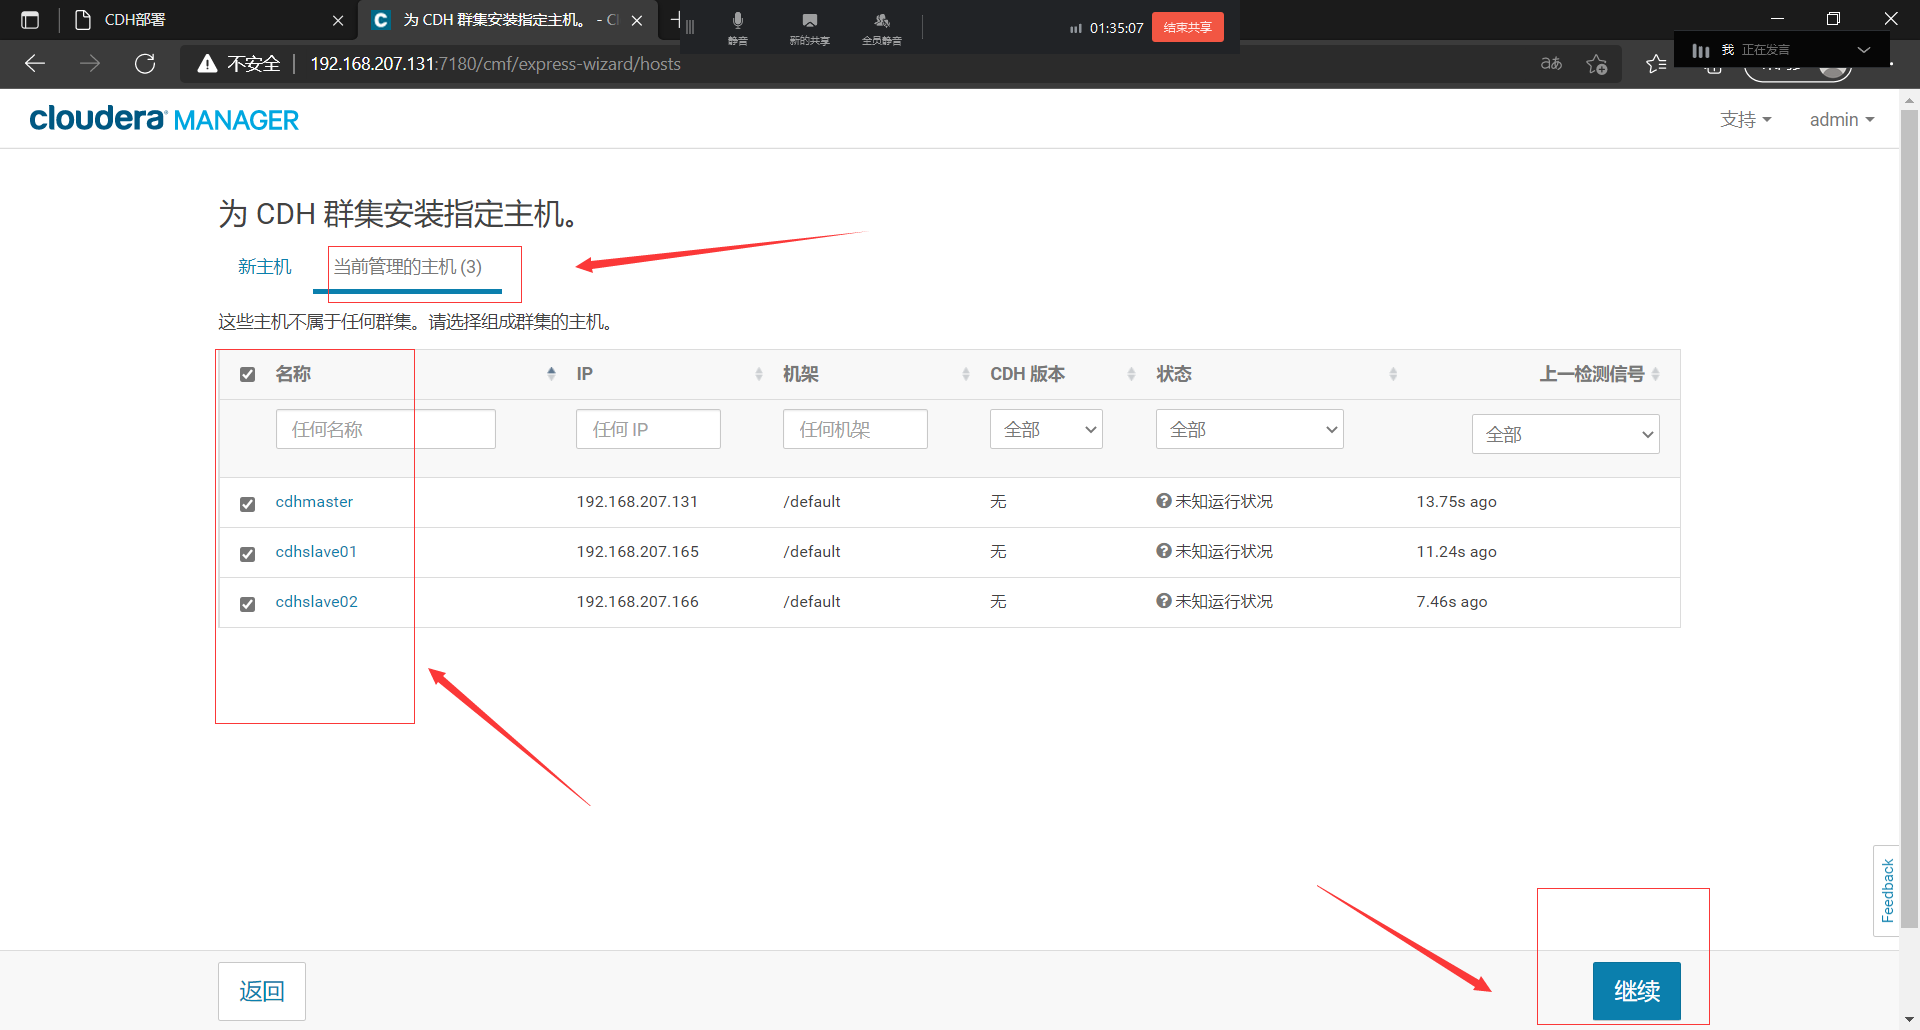The width and height of the screenshot is (1920, 1030).
Task: Switch to the 新主机 tab
Action: click(x=265, y=267)
